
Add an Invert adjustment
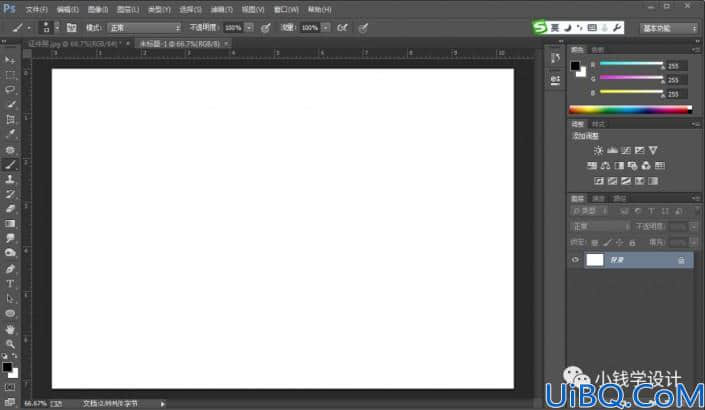(x=598, y=181)
